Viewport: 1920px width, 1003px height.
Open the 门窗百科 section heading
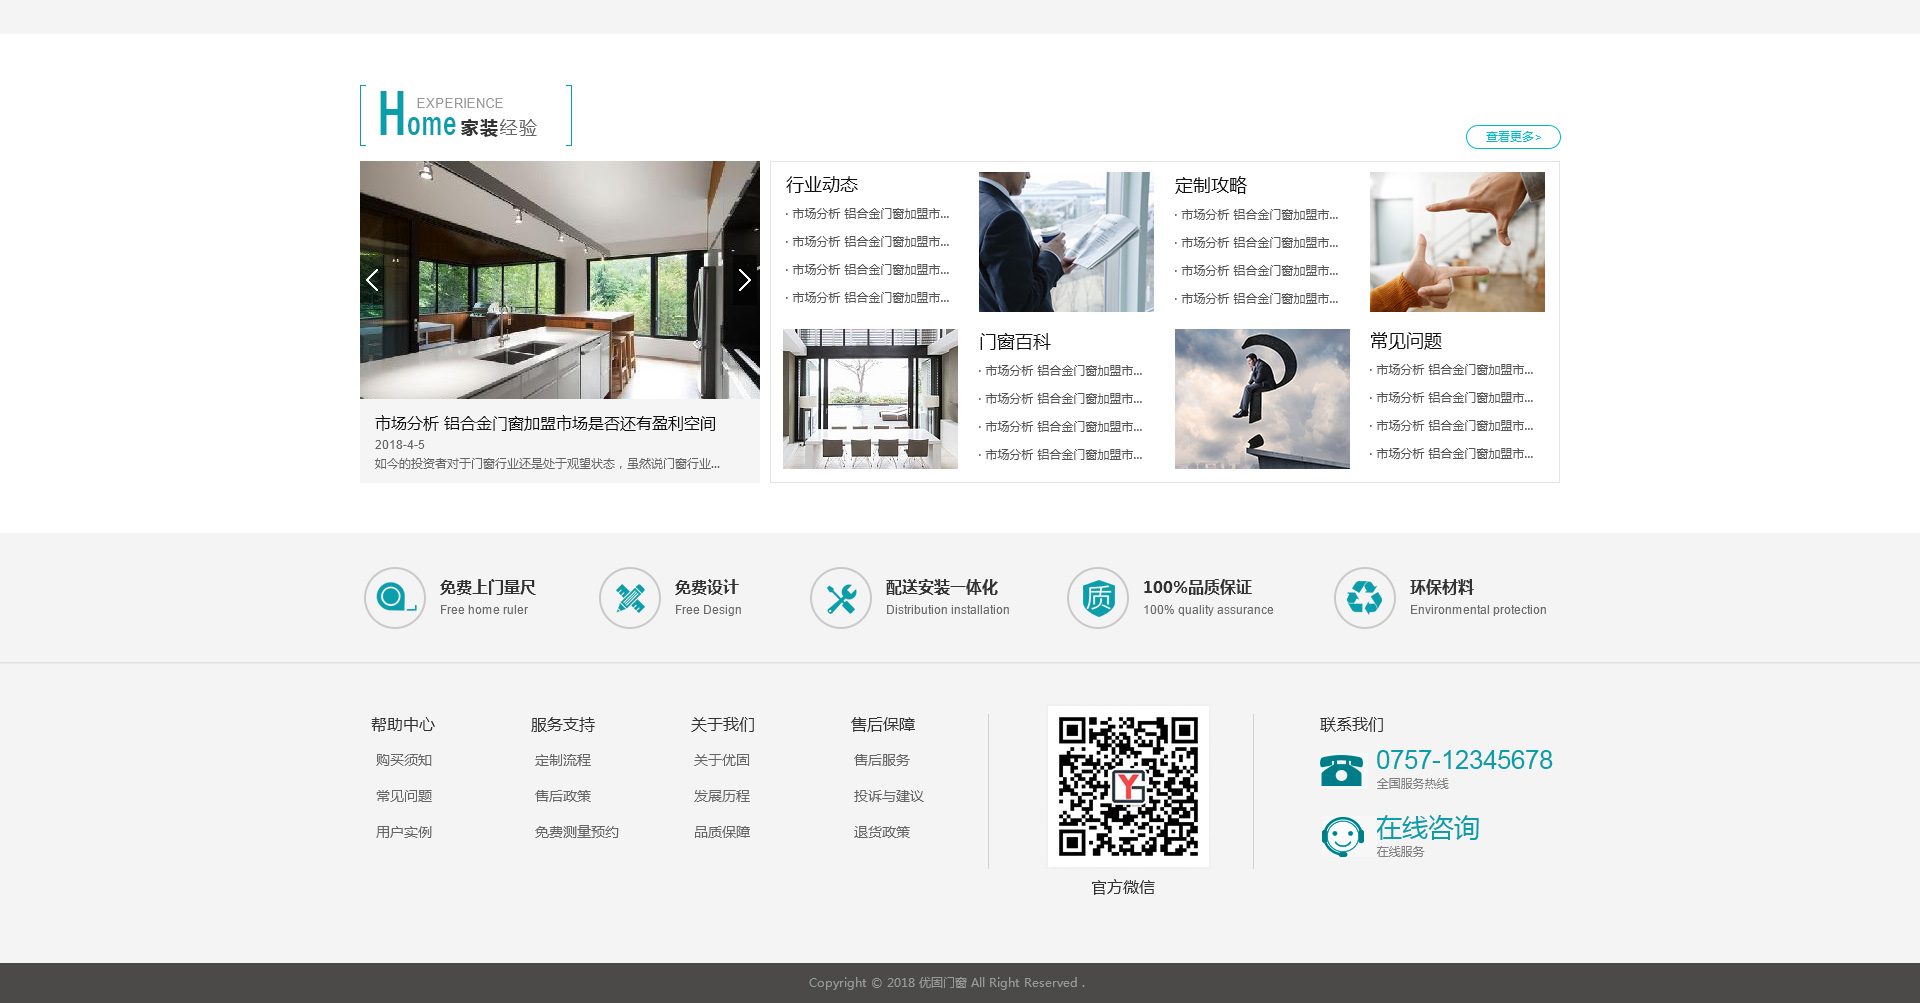tap(1014, 342)
